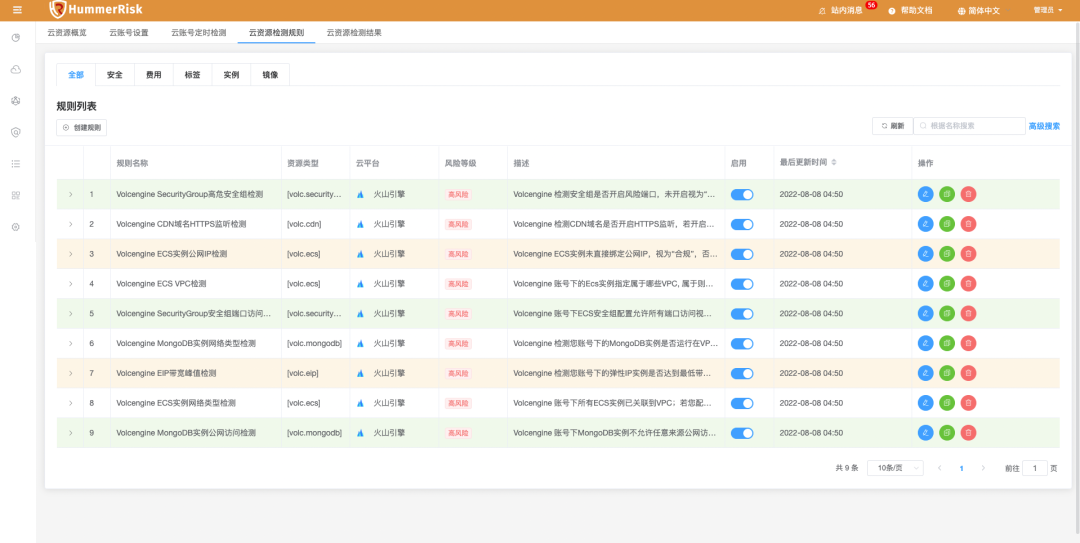Open the cloud sidebar icon
Screen dimensions: 1080x543
click(16, 69)
